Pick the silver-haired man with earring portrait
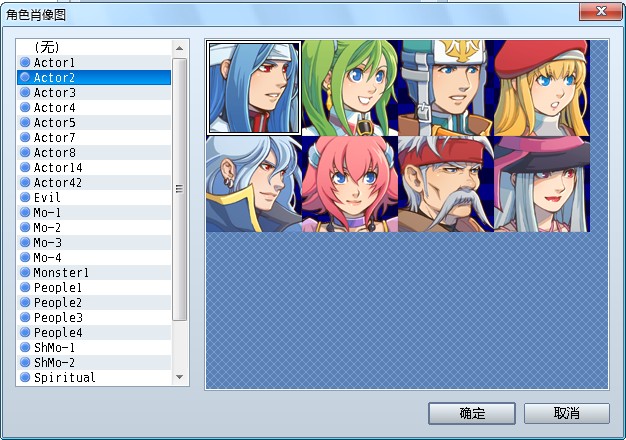The height and width of the screenshot is (440, 626). pos(254,184)
